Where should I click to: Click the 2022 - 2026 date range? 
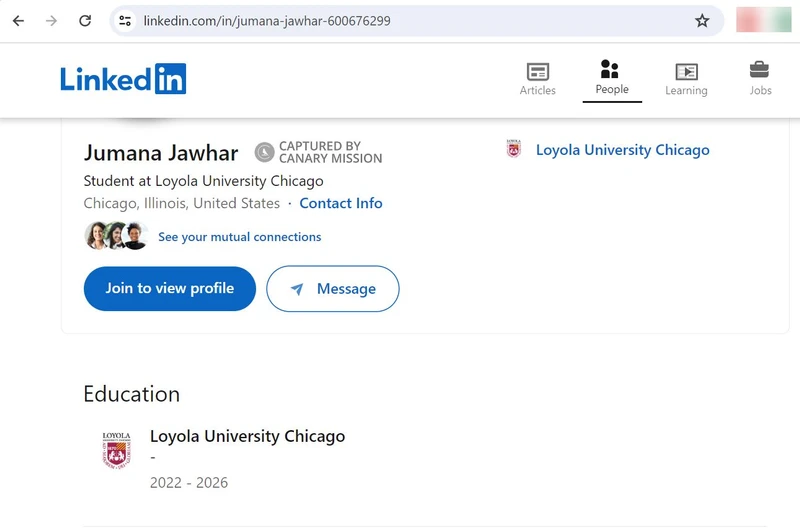point(189,483)
